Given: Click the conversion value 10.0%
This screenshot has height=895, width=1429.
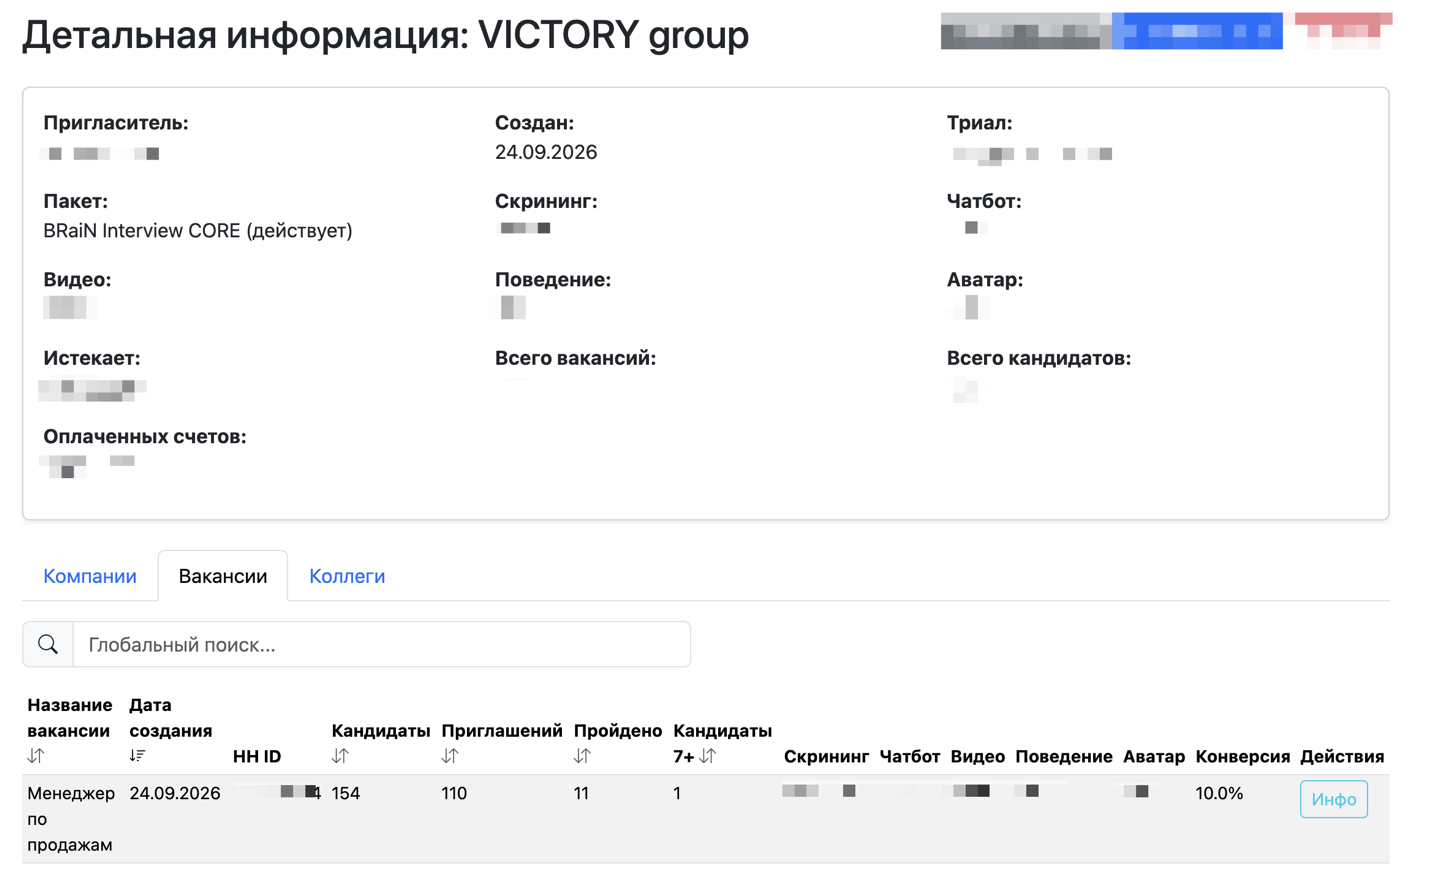Looking at the screenshot, I should [1219, 793].
